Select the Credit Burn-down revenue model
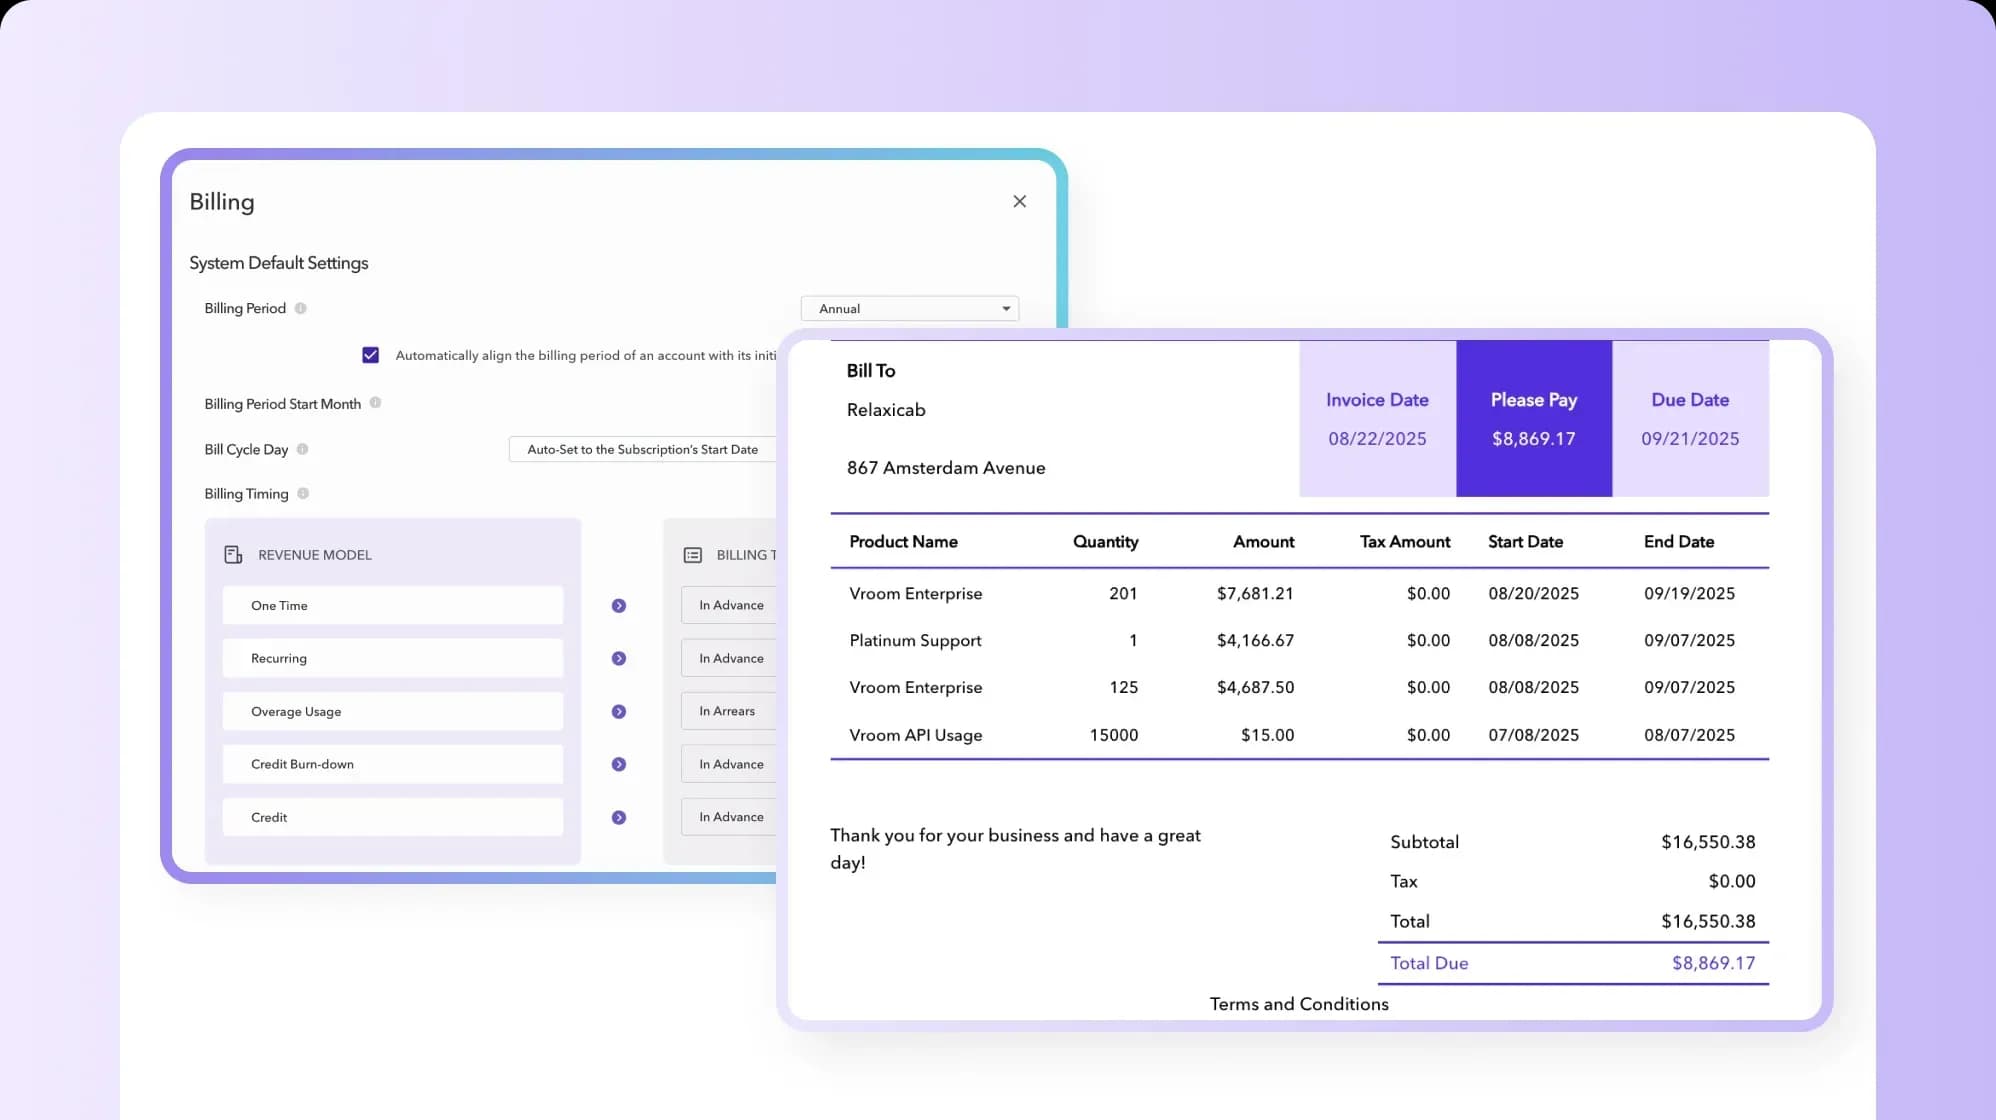1996x1120 pixels. coord(392,764)
